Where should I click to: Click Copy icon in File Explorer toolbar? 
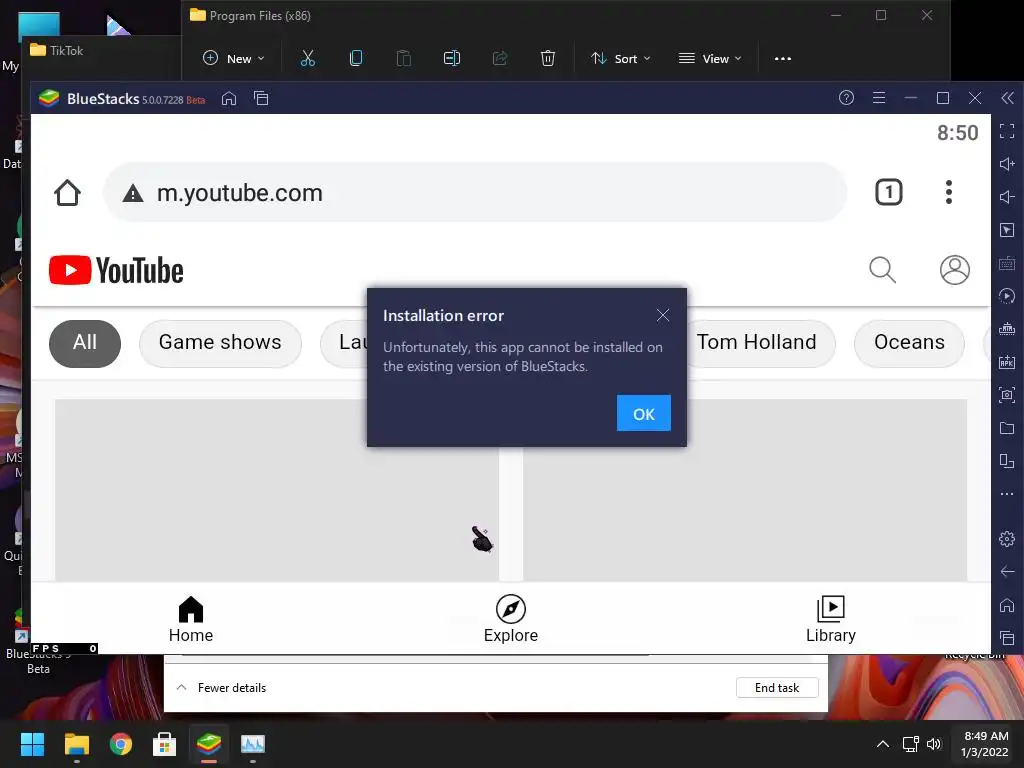[356, 59]
